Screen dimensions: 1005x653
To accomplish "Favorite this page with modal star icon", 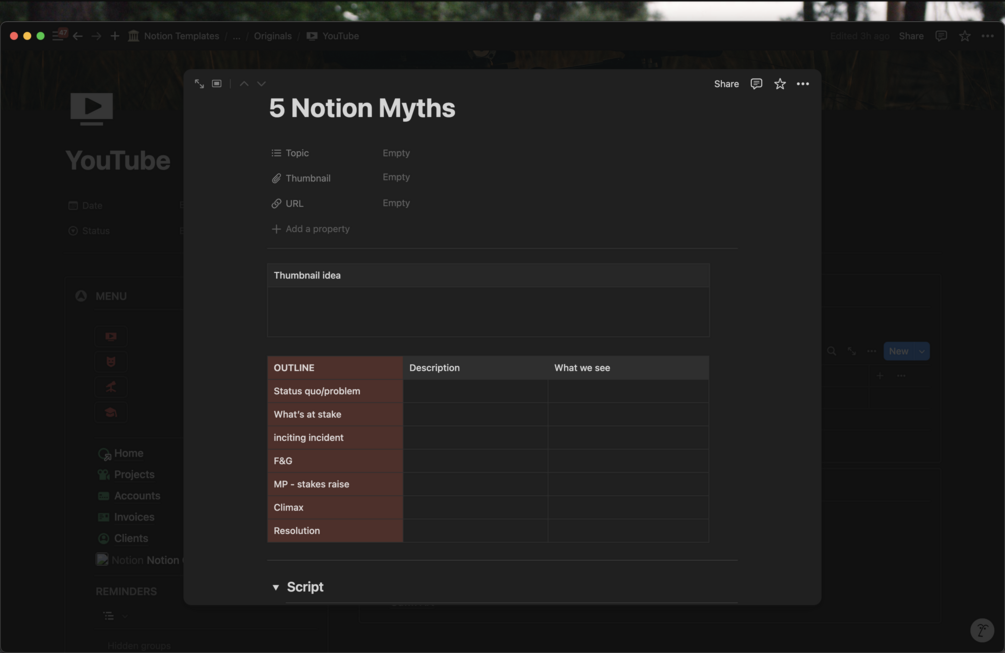I will point(779,84).
